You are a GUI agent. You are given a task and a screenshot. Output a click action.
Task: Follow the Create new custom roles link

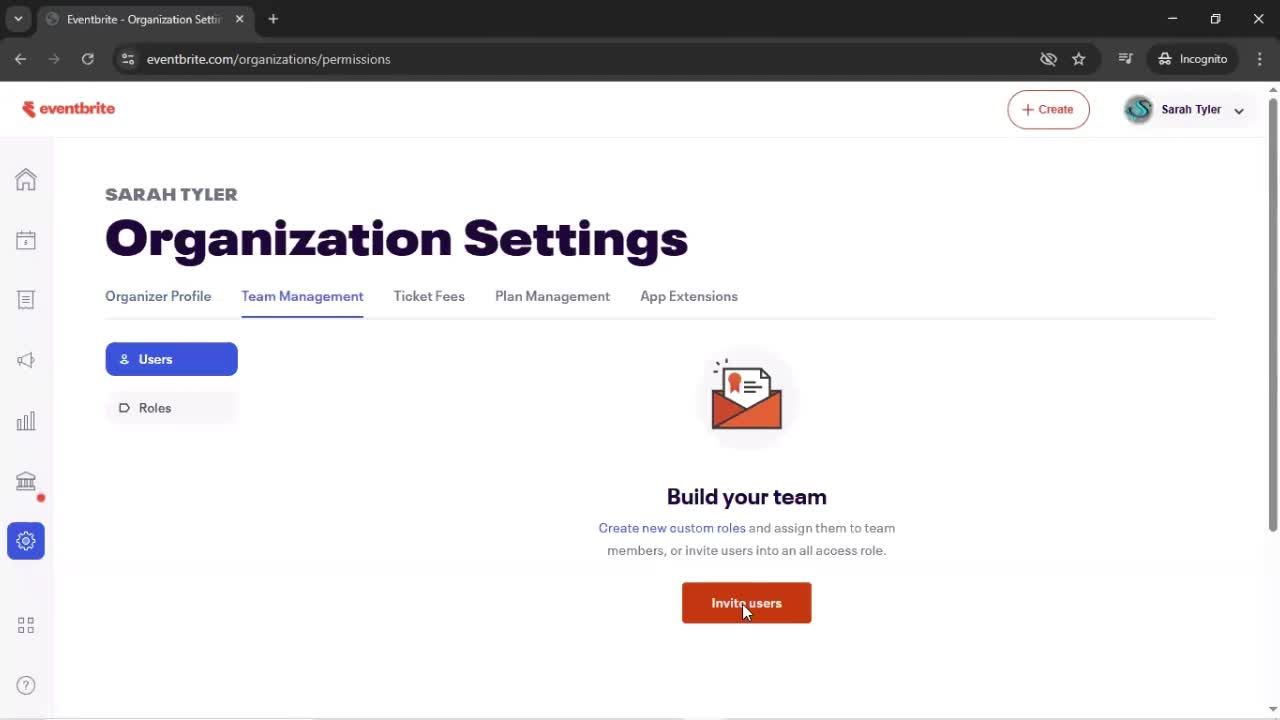(x=672, y=528)
